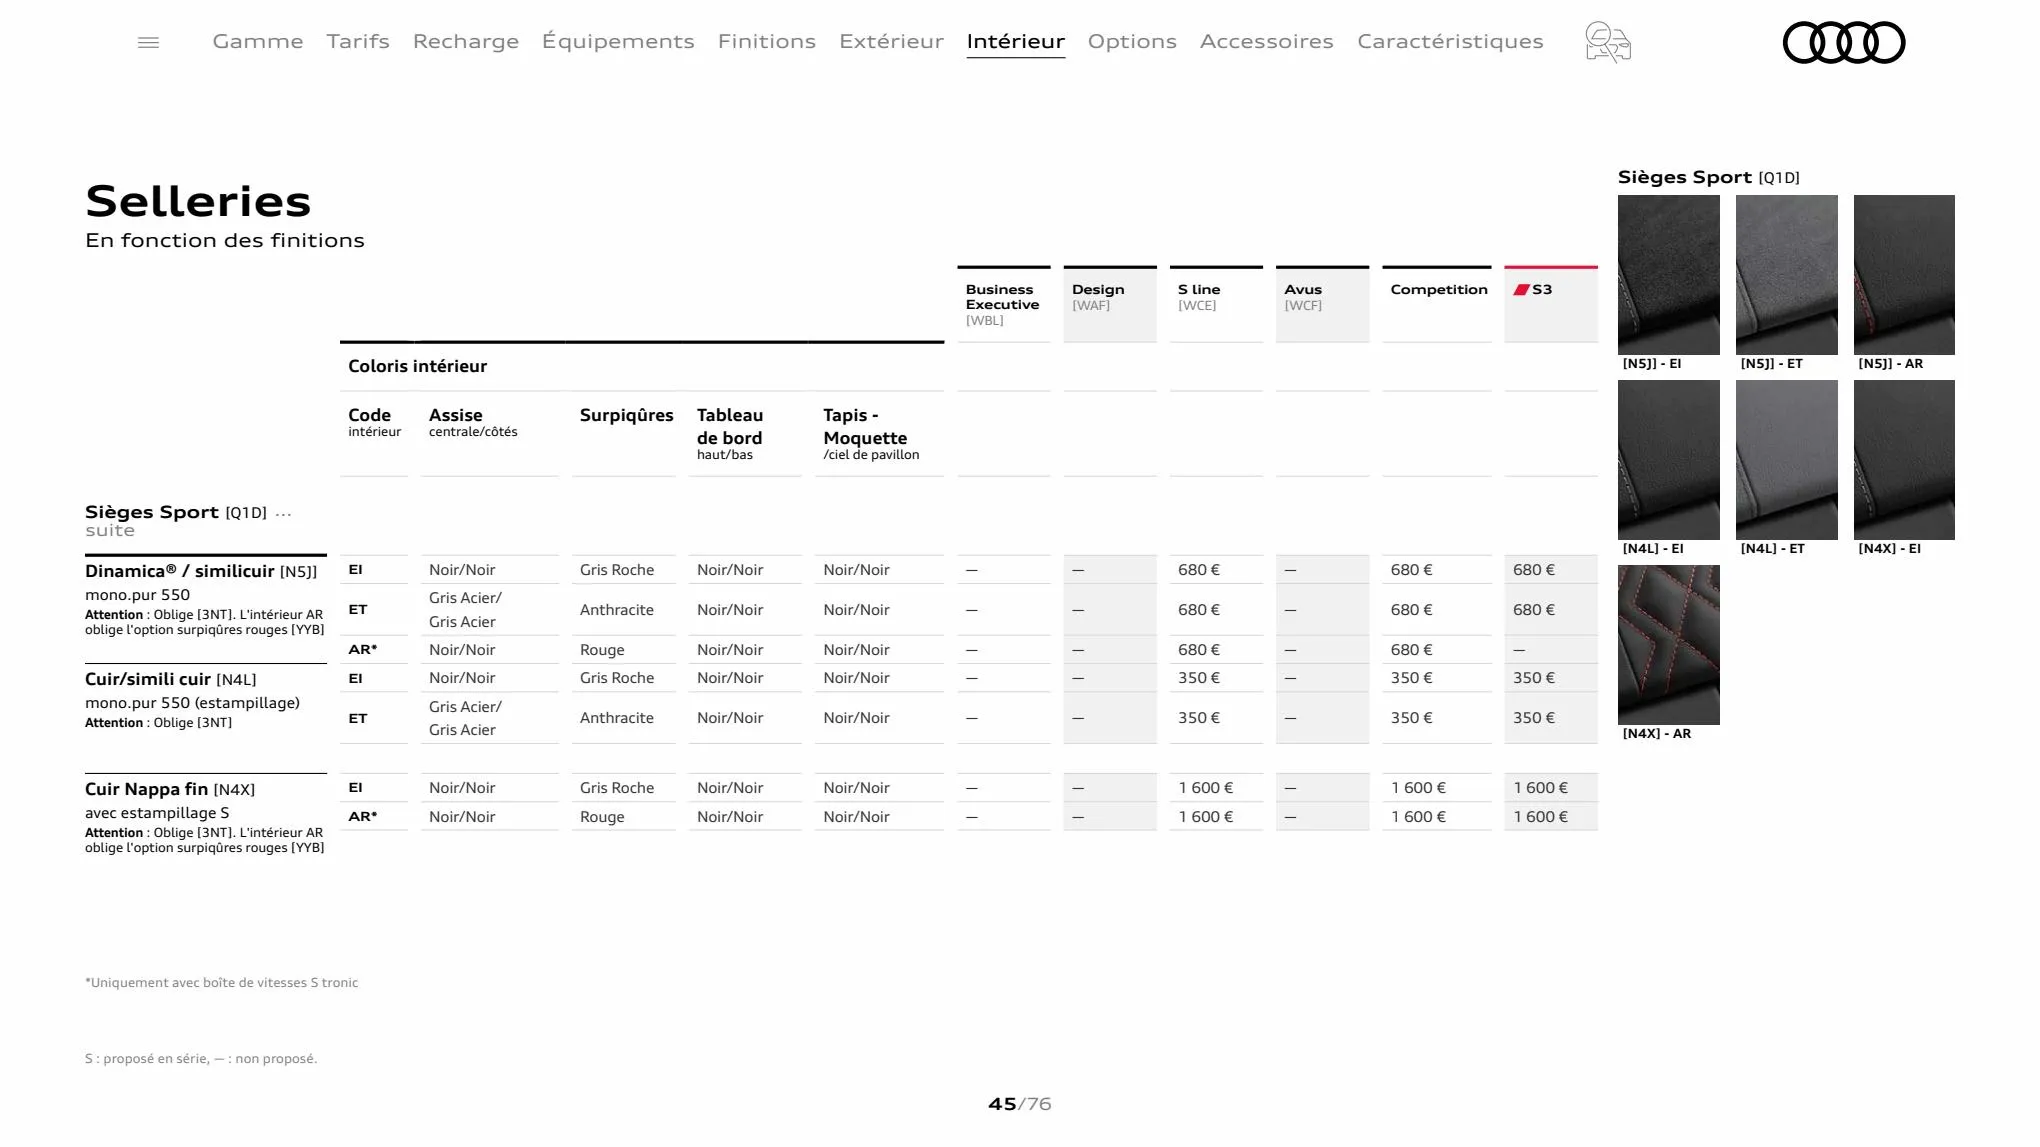Click the 'Cuir Nappa fin [N4X]' row title
Viewport: 2040px width, 1147px height.
coord(170,789)
